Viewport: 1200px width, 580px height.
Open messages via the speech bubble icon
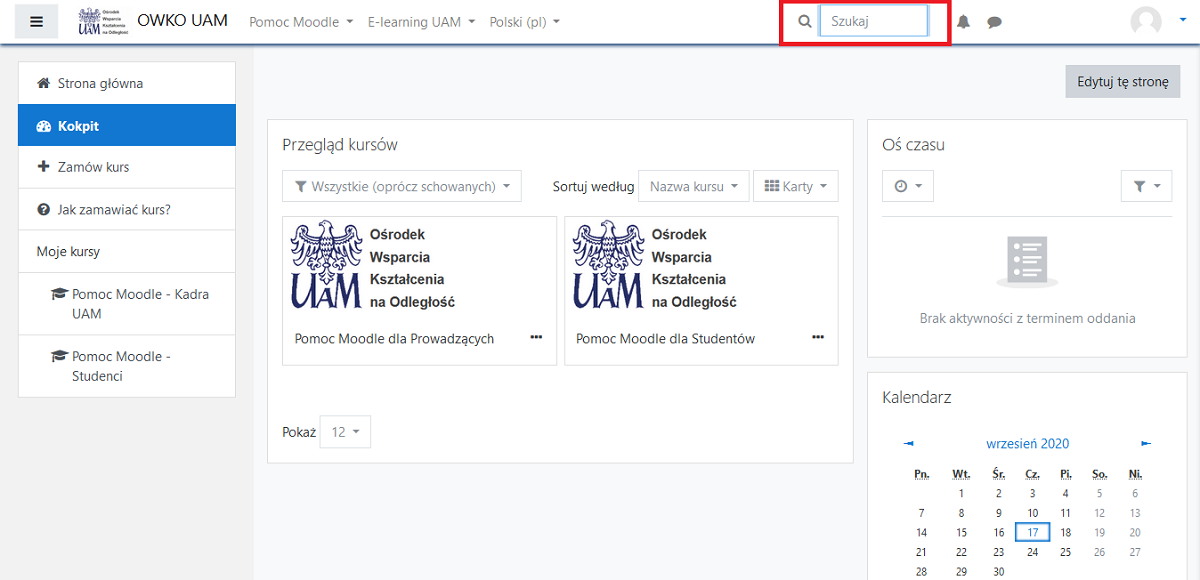(994, 21)
